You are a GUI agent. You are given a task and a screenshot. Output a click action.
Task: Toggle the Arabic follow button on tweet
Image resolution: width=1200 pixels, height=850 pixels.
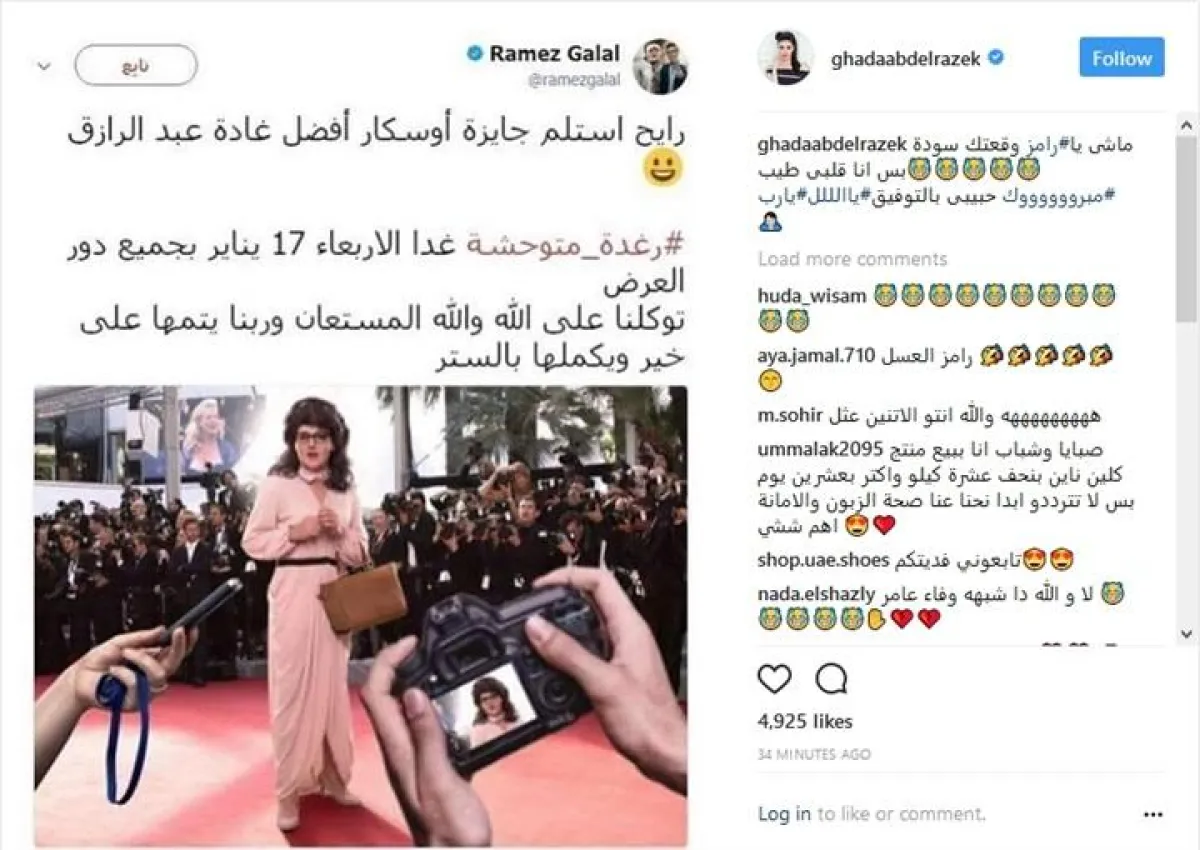135,66
